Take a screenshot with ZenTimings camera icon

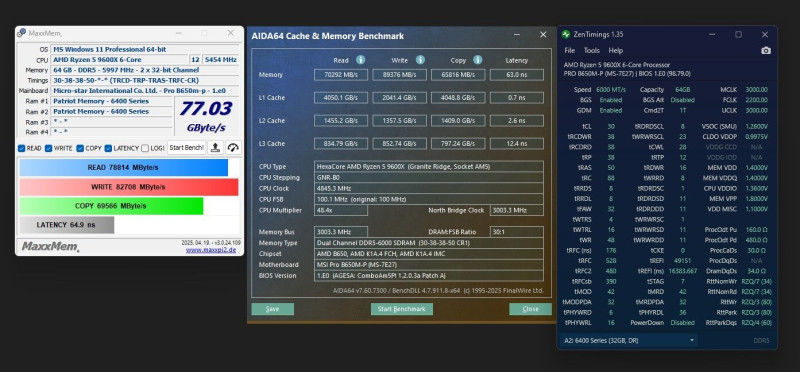[766, 51]
